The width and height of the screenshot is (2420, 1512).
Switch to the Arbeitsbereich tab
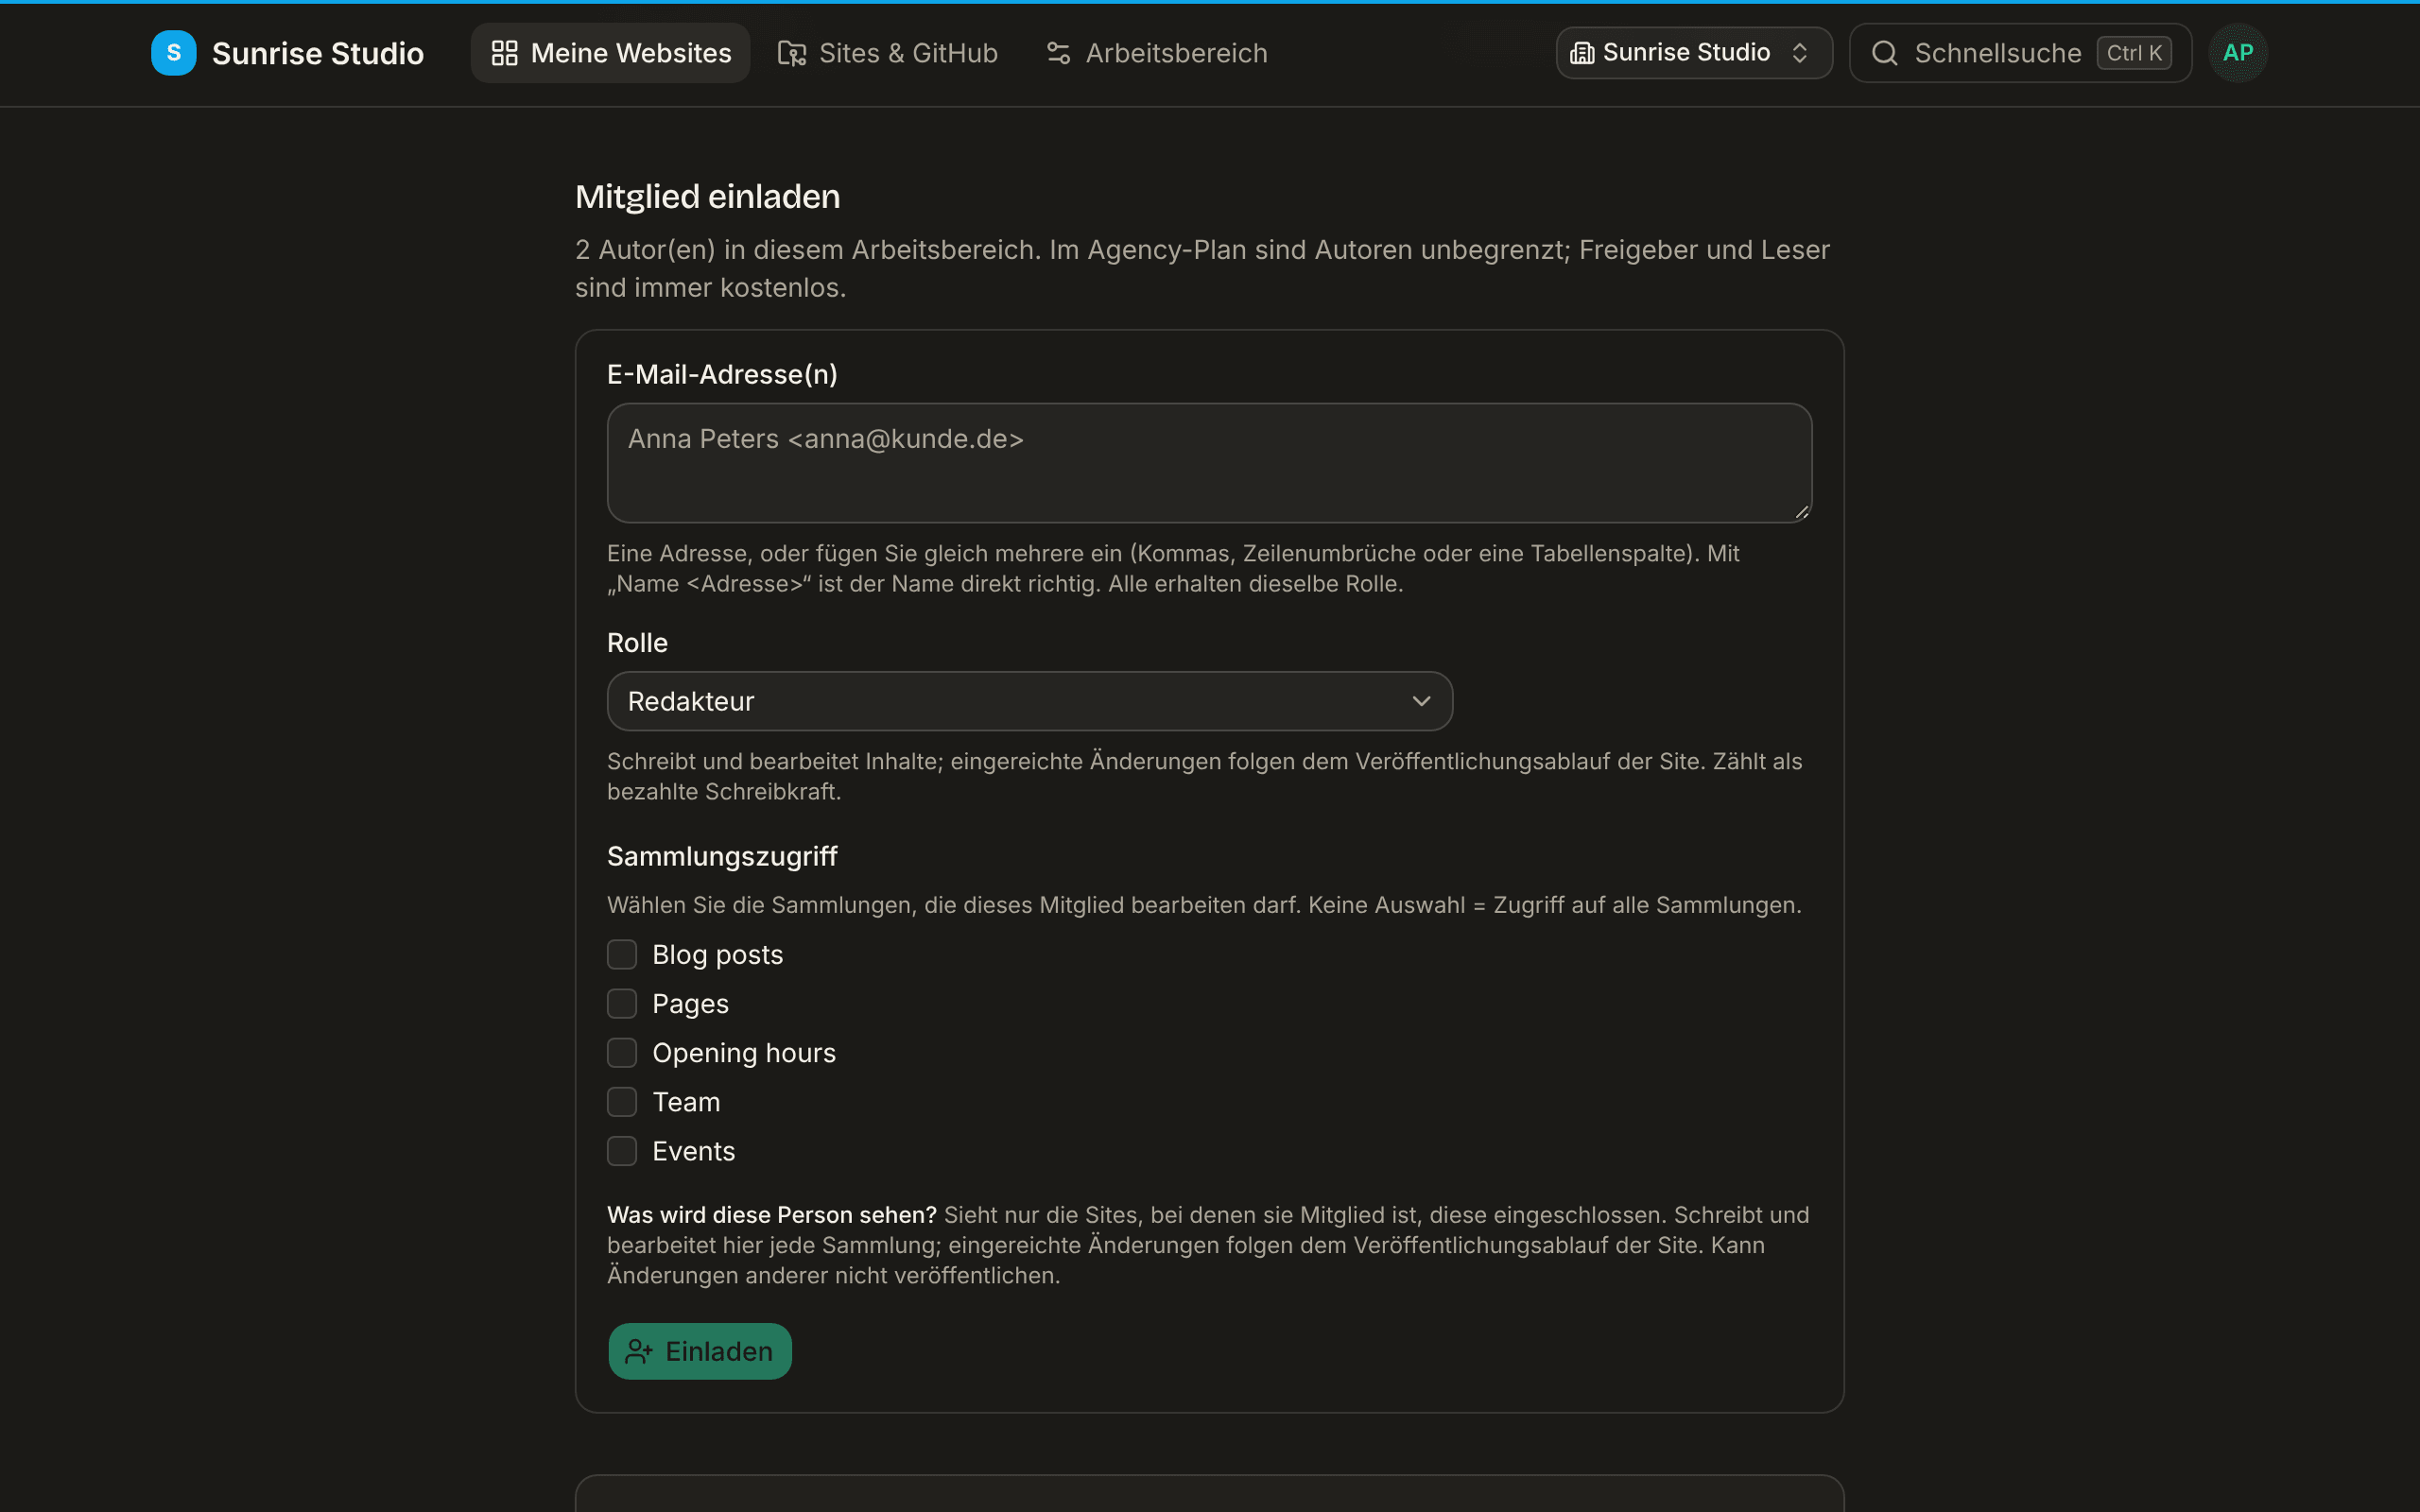(1156, 53)
